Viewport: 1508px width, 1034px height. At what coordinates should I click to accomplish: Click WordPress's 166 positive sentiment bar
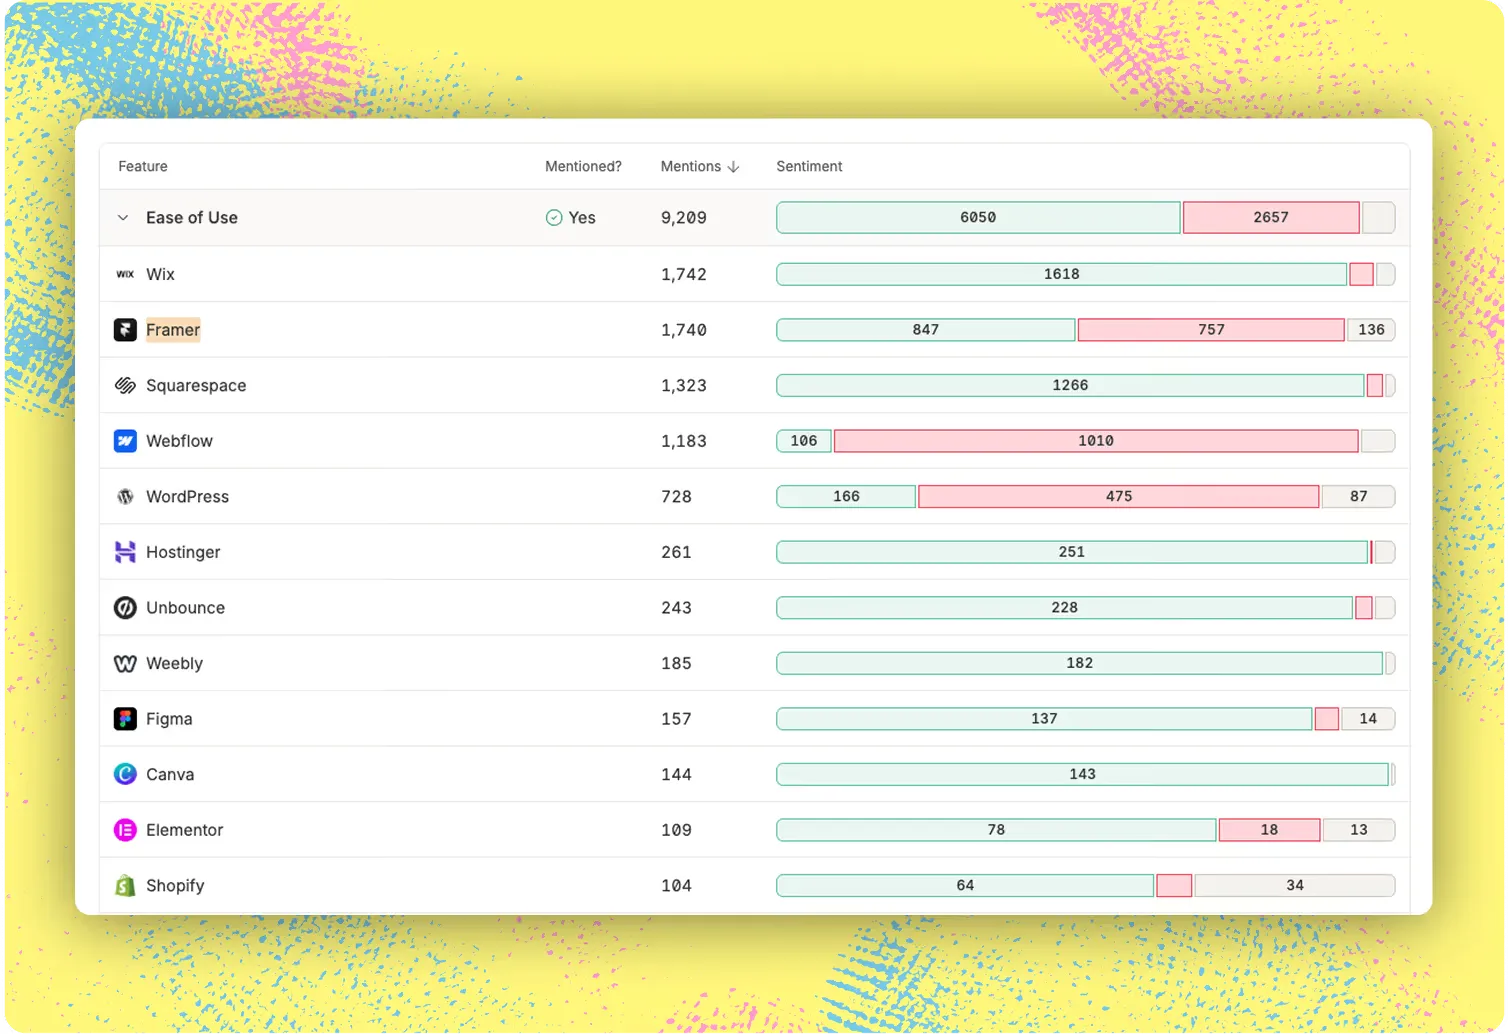[x=847, y=497]
